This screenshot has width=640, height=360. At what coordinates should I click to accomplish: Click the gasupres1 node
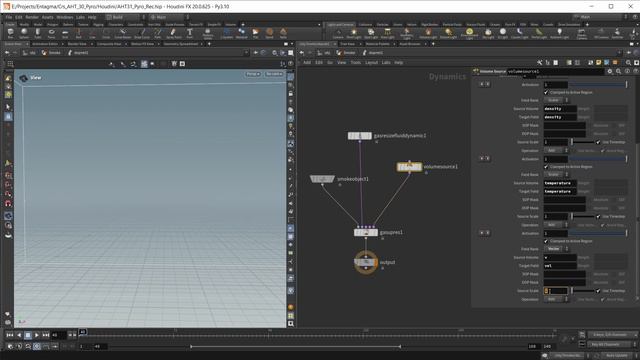click(x=366, y=232)
